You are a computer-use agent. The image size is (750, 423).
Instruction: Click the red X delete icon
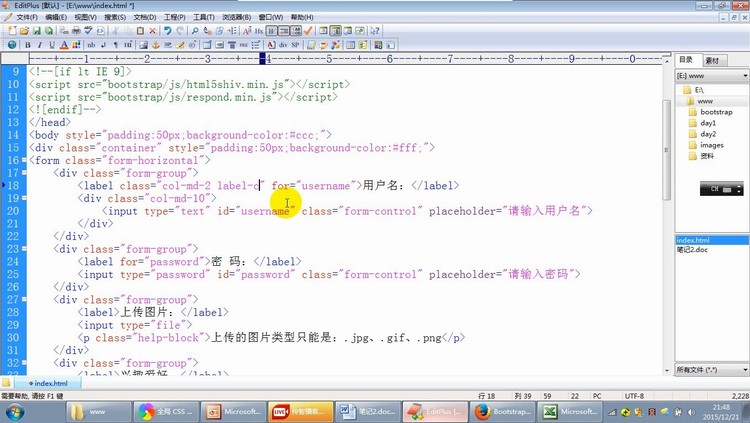point(153,31)
